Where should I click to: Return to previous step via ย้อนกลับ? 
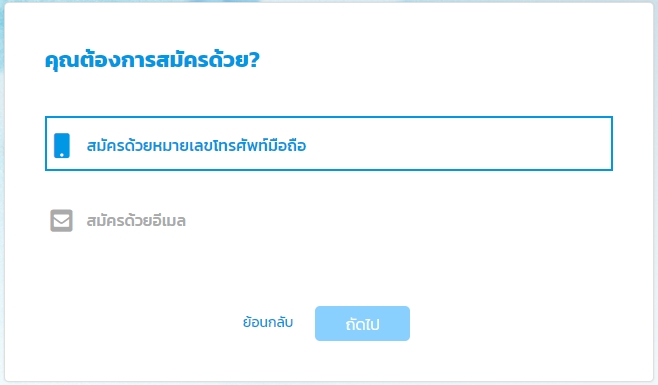268,322
